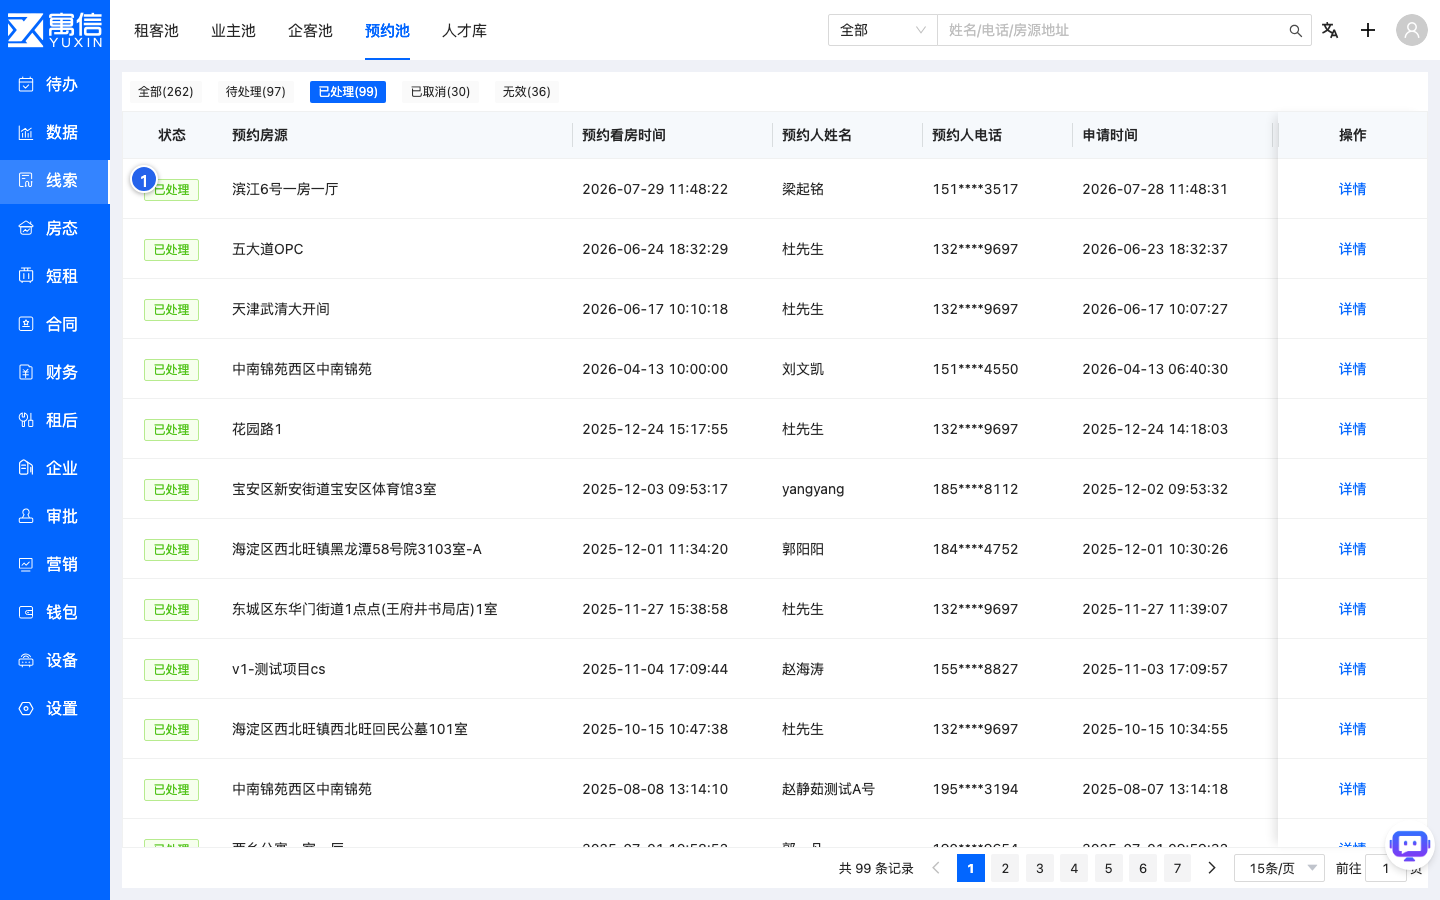The image size is (1440, 900).
Task: Click the 东城区东华门街道1点点(王府井书局店)1室 listing
Action: (x=365, y=609)
